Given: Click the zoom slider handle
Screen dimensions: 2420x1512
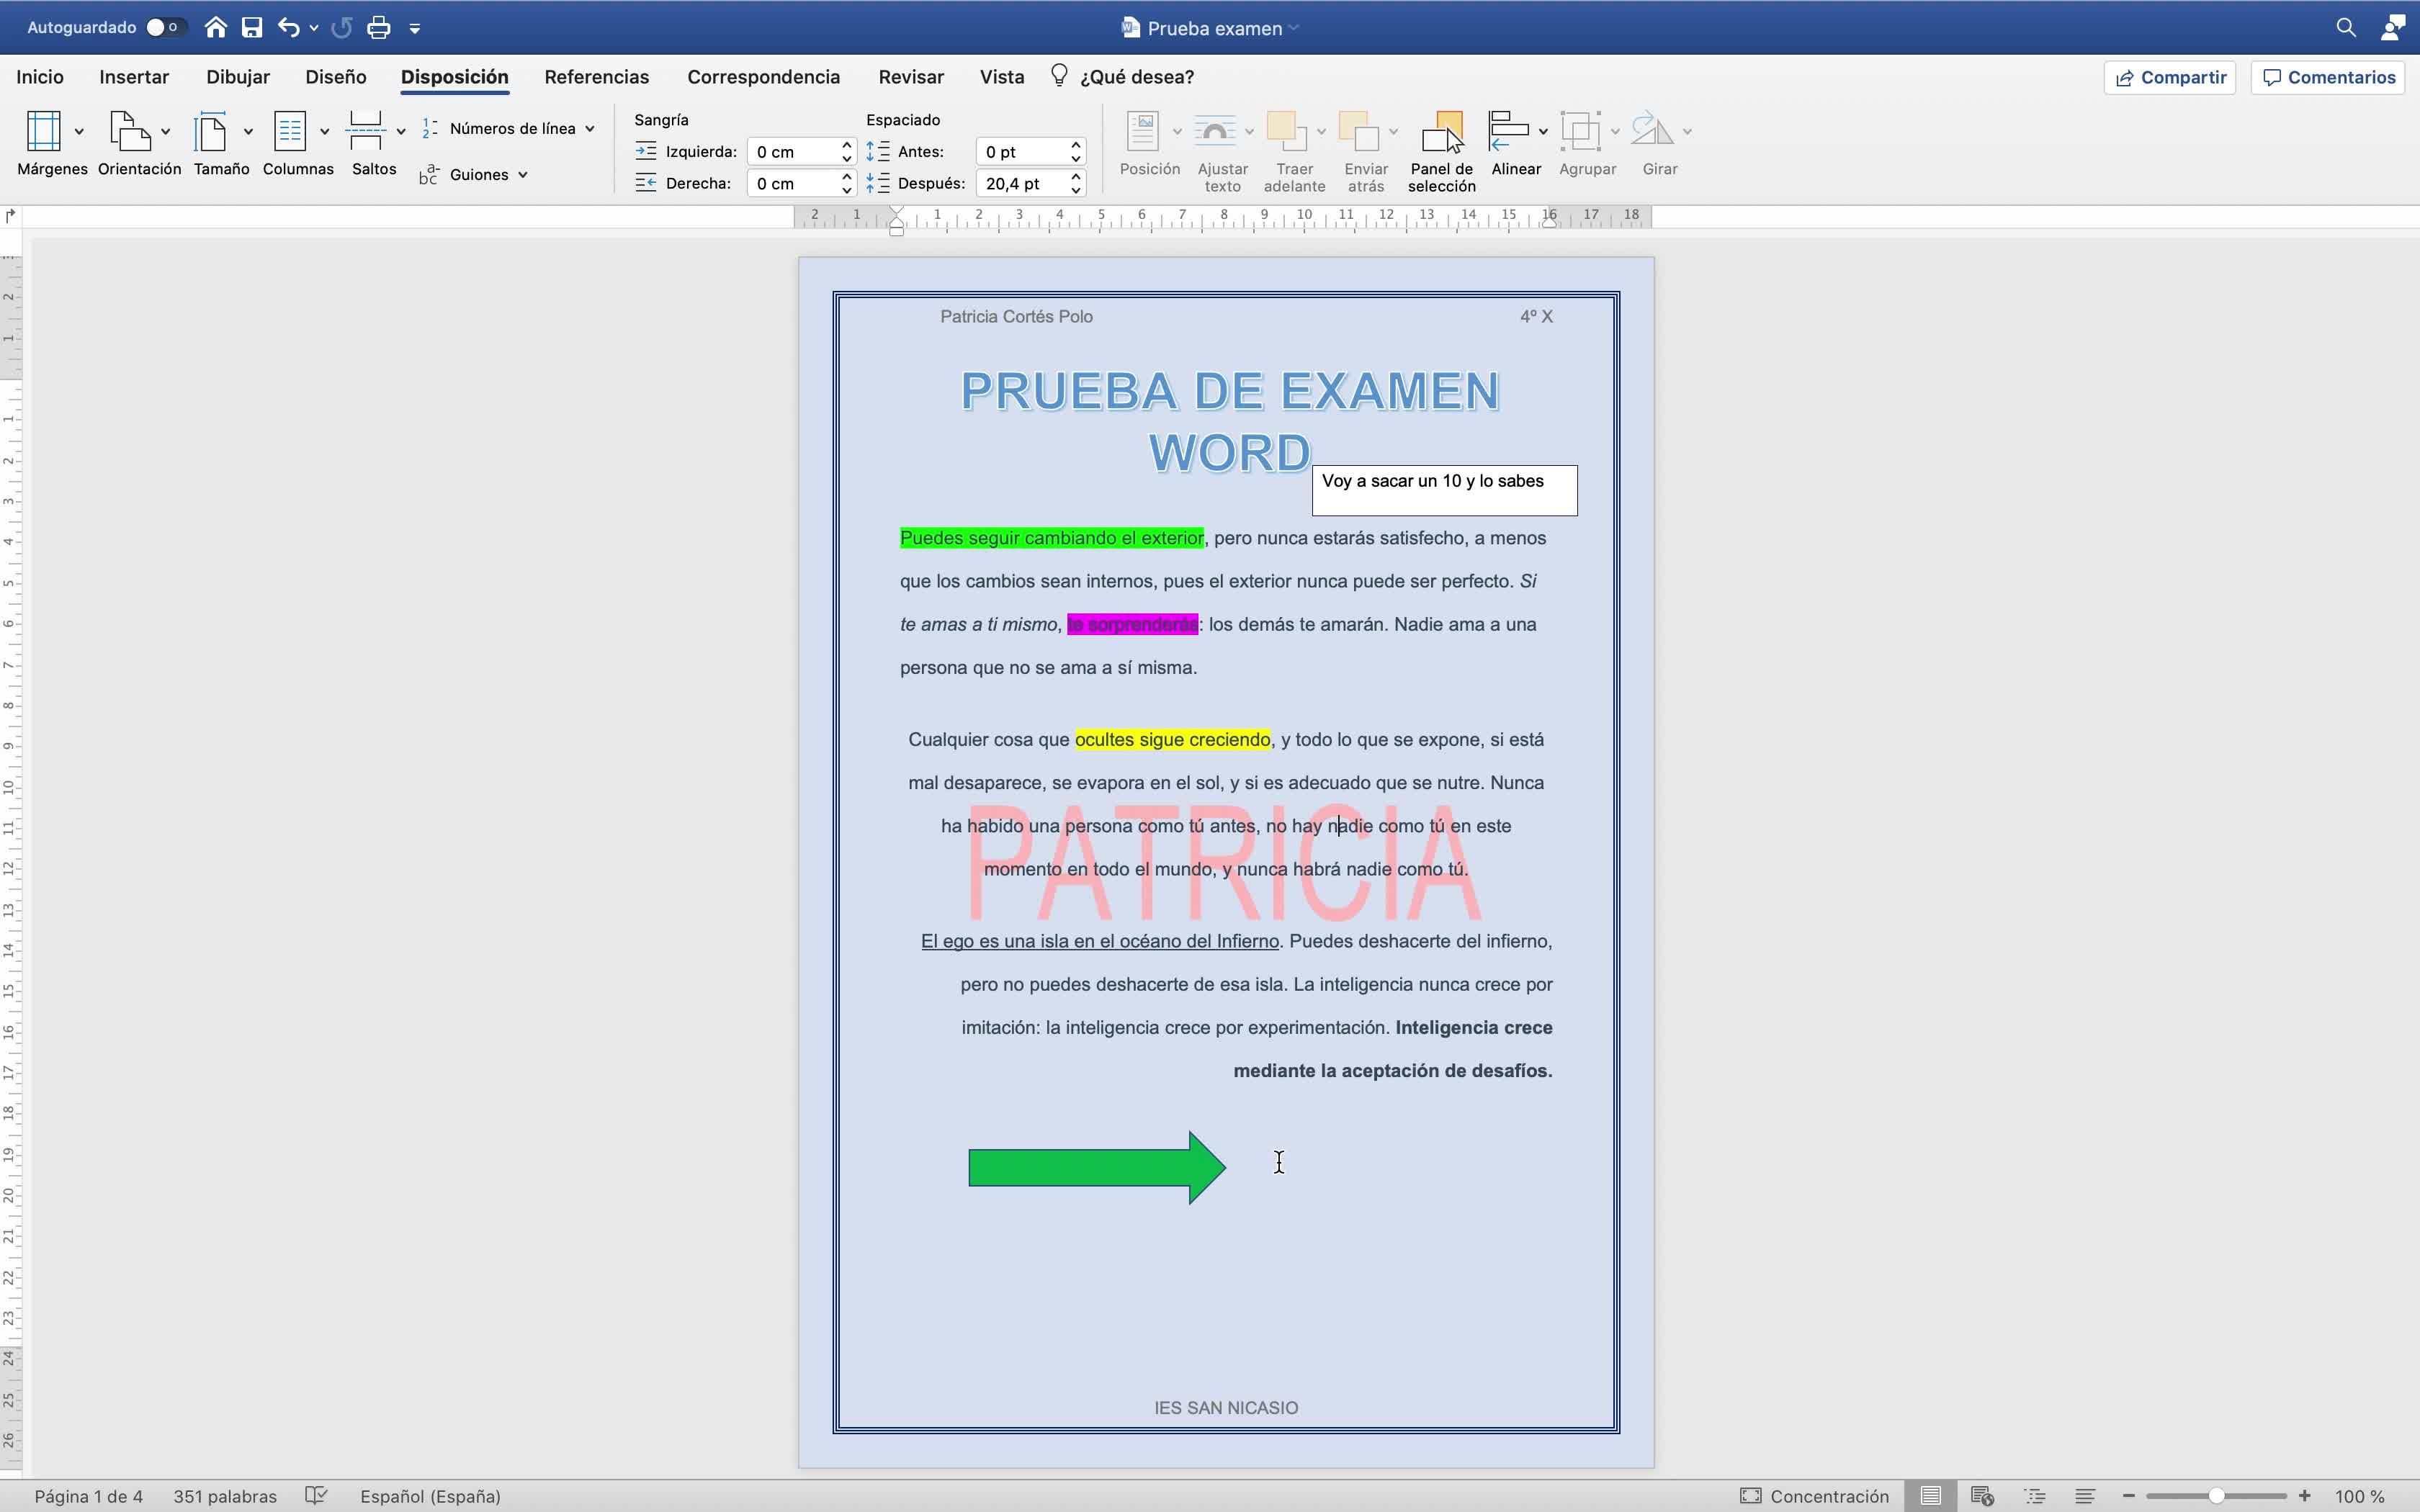Looking at the screenshot, I should 2216,1496.
